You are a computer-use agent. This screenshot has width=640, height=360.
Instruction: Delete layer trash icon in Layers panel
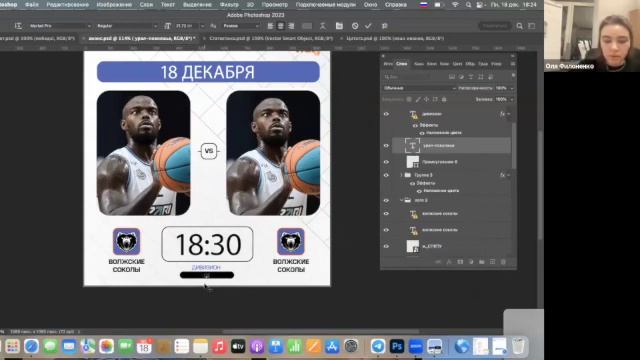(503, 262)
